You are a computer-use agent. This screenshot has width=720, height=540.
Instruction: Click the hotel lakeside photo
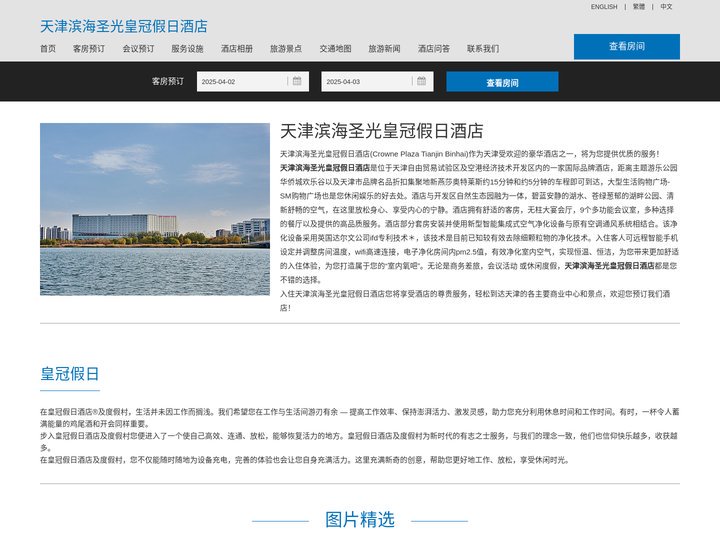click(x=155, y=209)
